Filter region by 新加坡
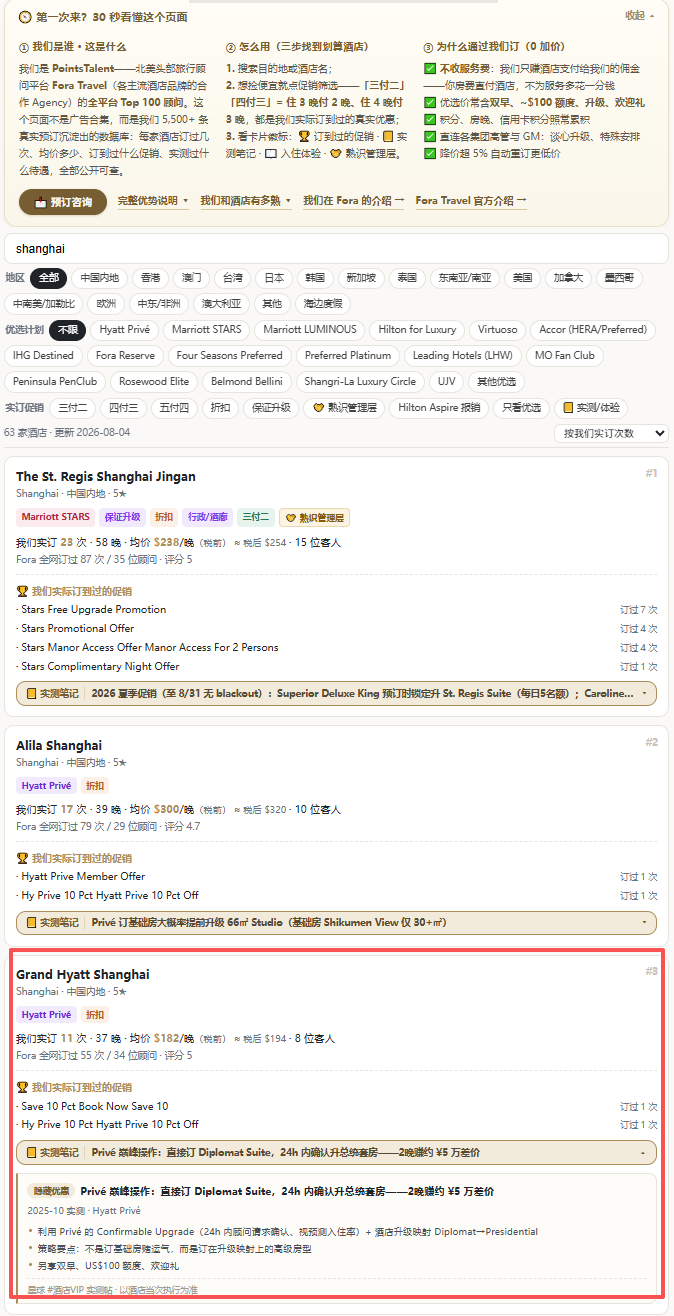Viewport: 674px width, 1316px height. [x=361, y=277]
